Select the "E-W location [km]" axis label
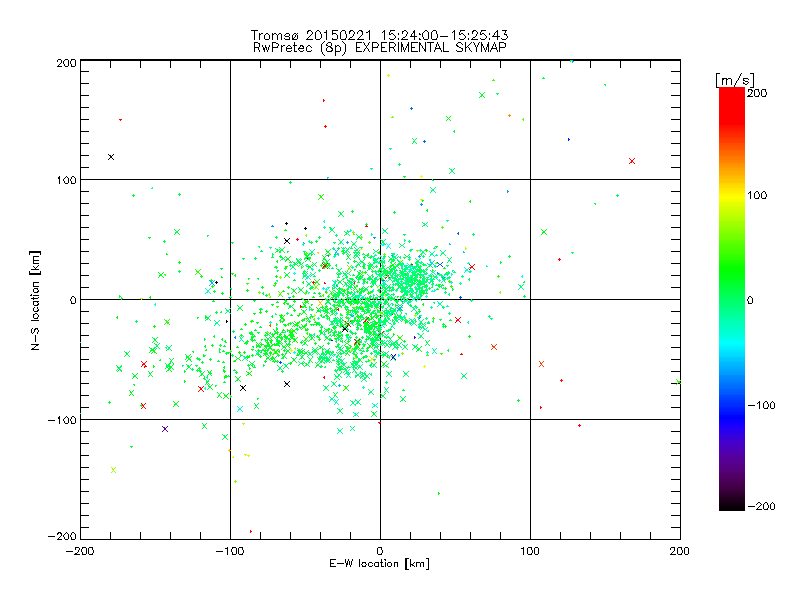Screen dimensions: 800x600 [x=379, y=563]
